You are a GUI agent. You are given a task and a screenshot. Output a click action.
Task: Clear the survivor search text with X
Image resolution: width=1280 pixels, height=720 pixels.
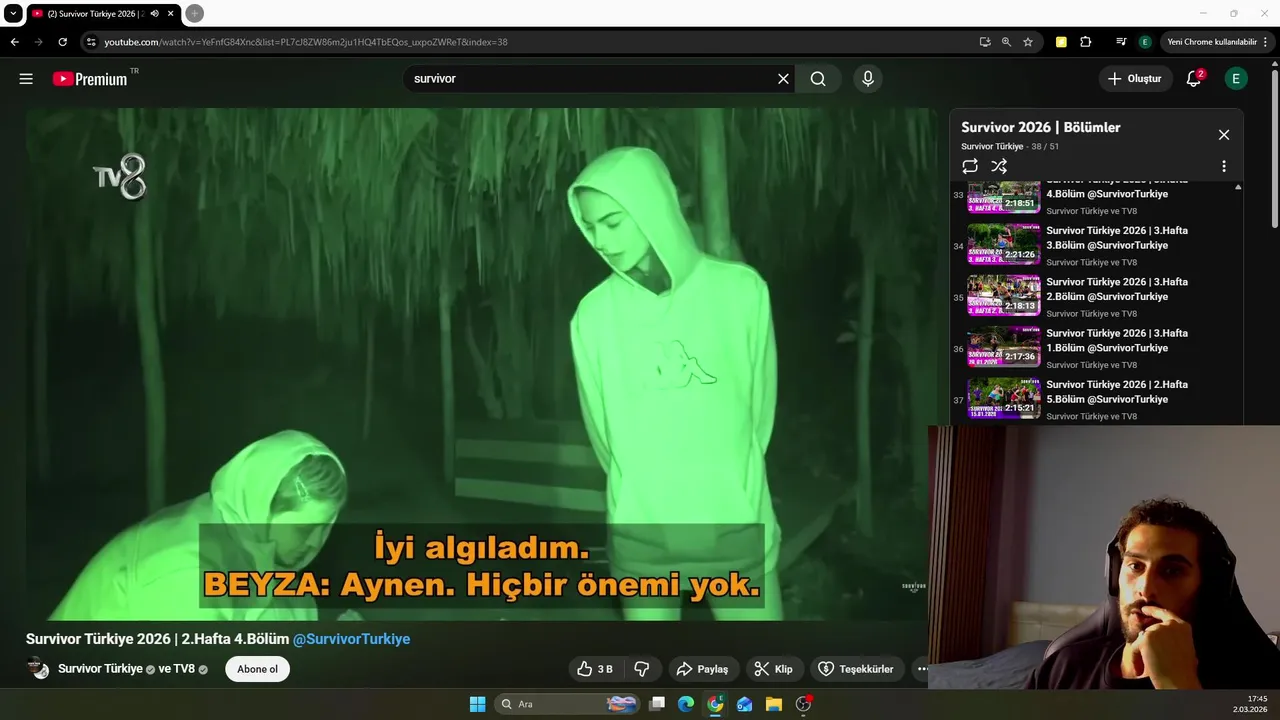[x=783, y=79]
